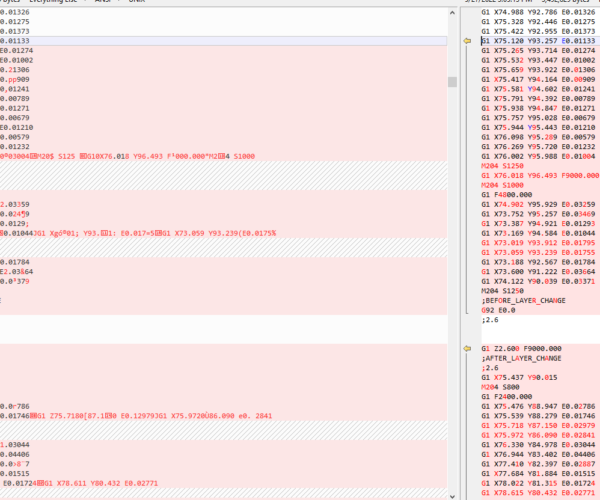The width and height of the screenshot is (600, 500).
Task: Click copy-to-left arrow beside G1 Z2.600 line
Action: (467, 347)
